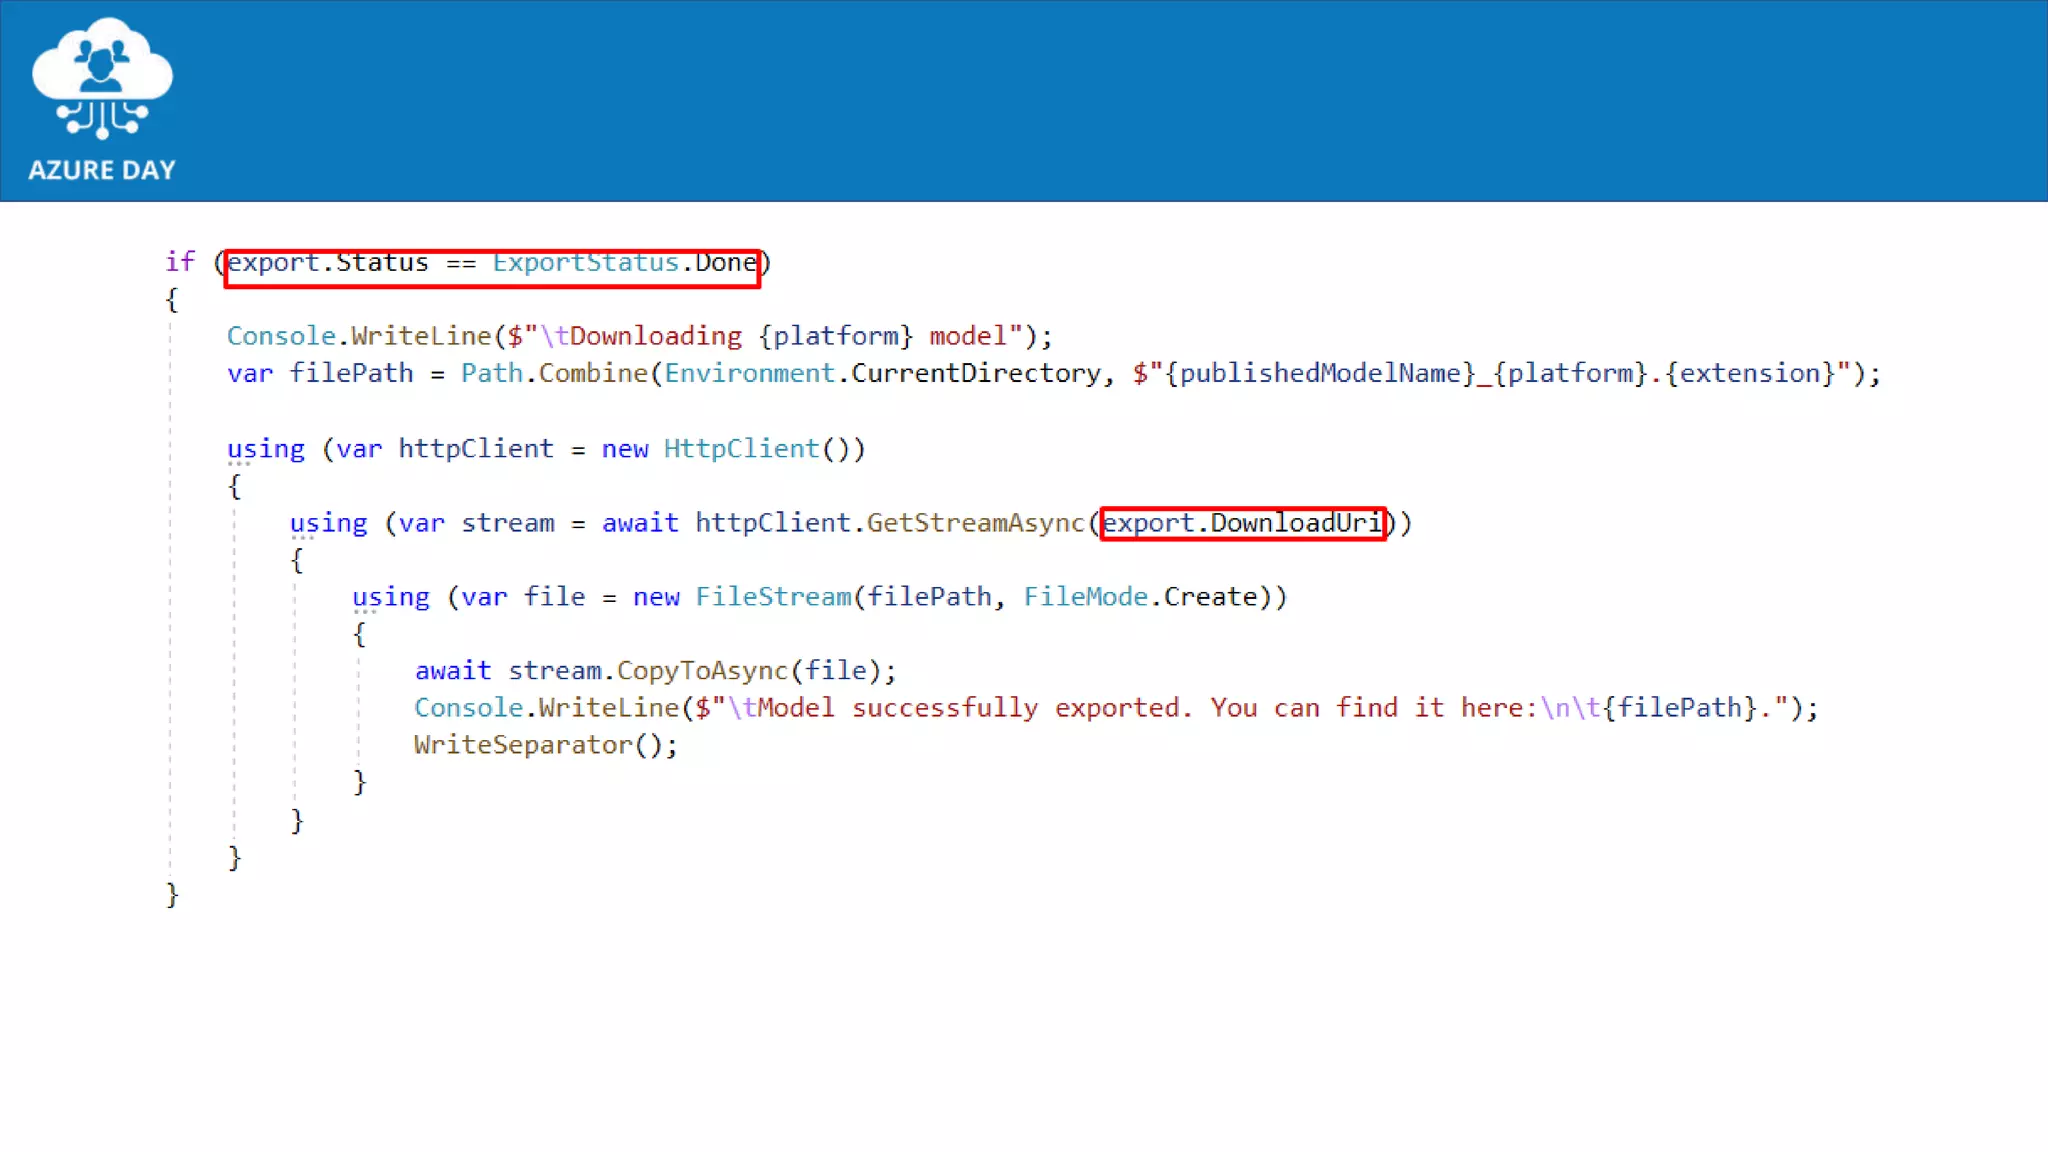Image resolution: width=2048 pixels, height=1152 pixels.
Task: Click the AZURE DAY text label
Action: tap(102, 170)
